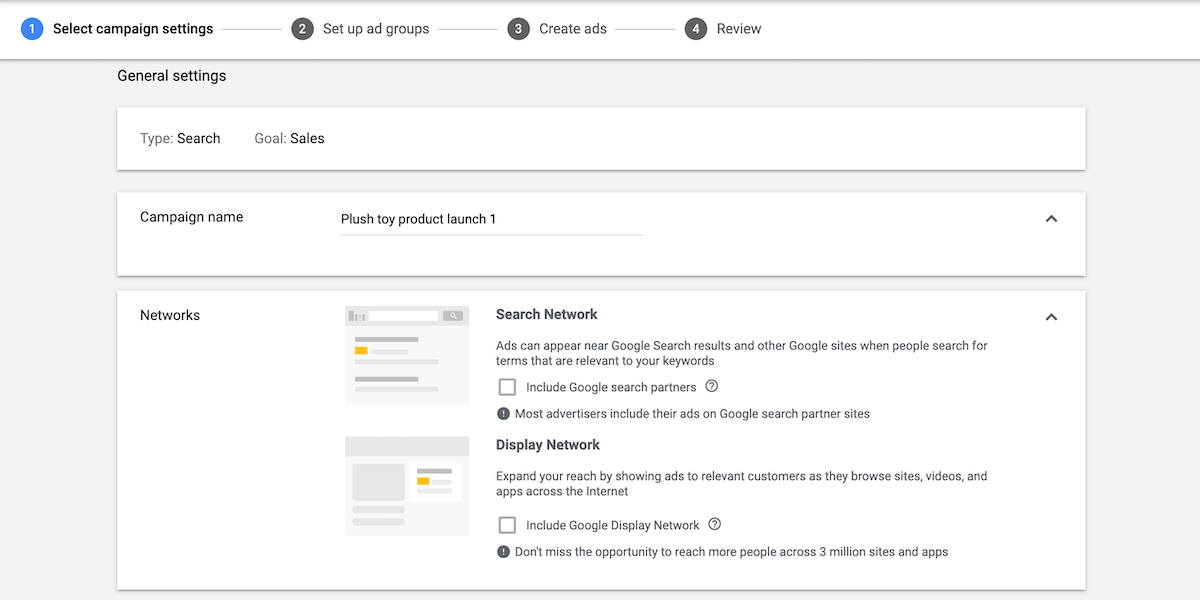Click the Display Network illustration thumbnail

407,485
